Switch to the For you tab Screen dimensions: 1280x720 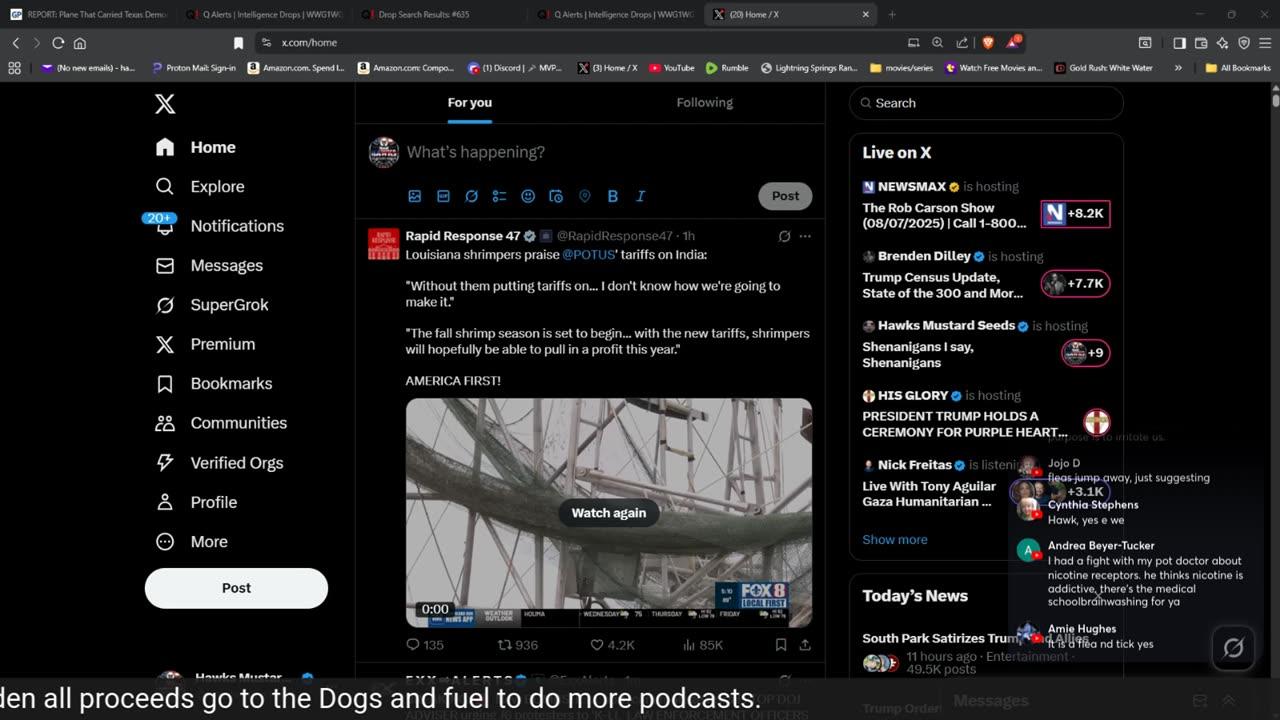[470, 103]
